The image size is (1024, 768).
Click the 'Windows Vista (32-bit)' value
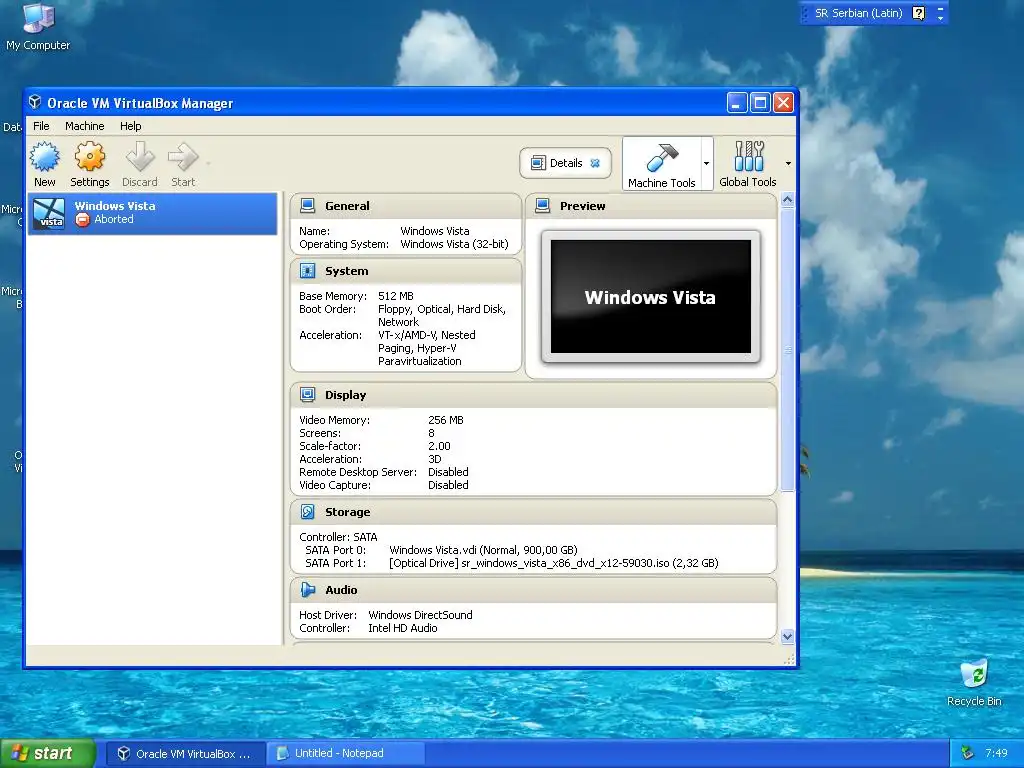pyautogui.click(x=454, y=244)
